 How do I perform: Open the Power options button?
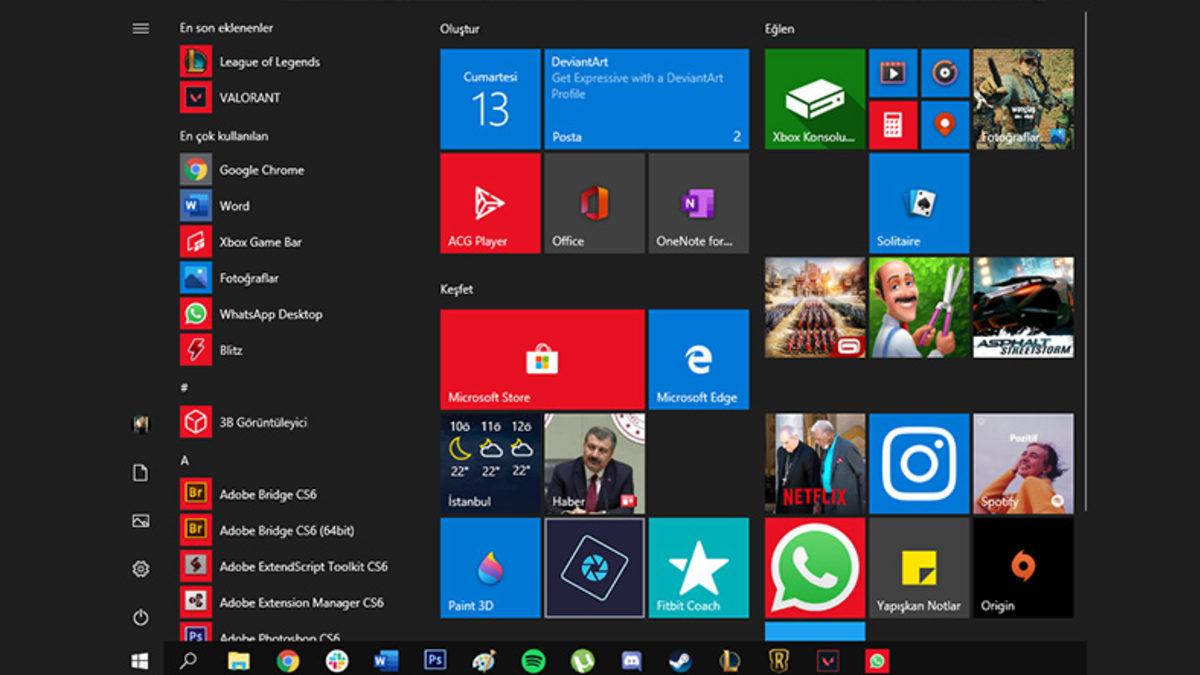141,617
